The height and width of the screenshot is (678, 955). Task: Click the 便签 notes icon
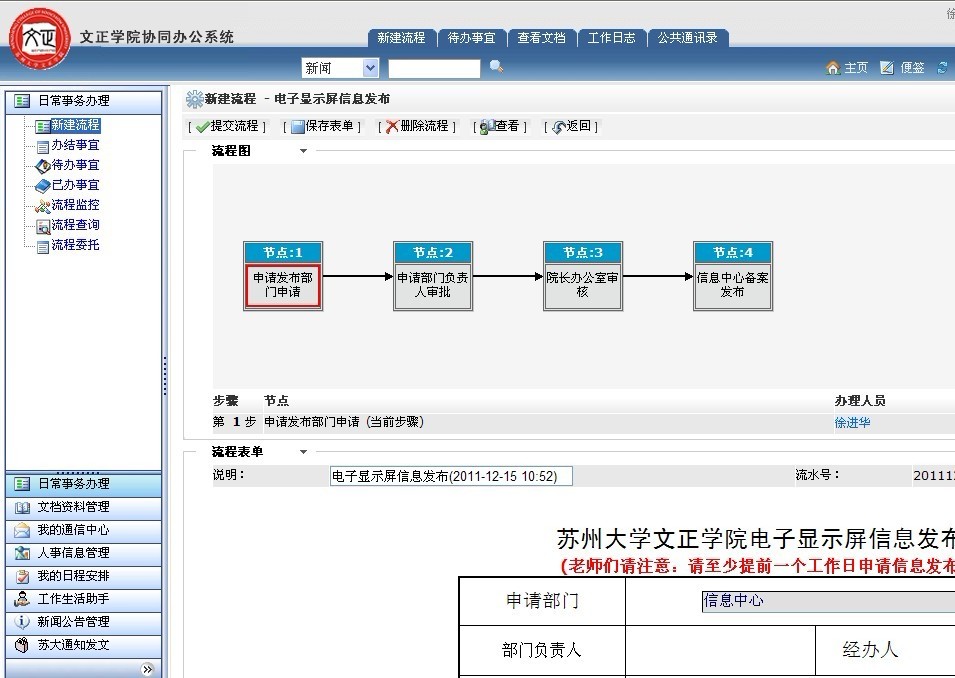pyautogui.click(x=886, y=68)
